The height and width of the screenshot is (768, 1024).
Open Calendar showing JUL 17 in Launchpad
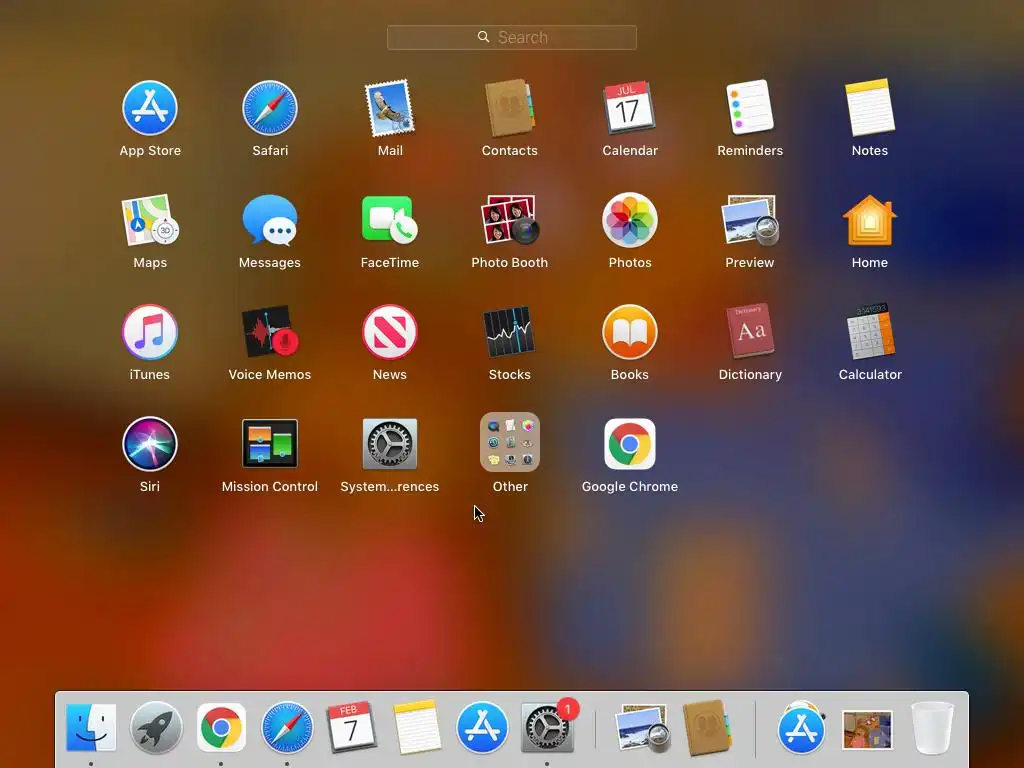[630, 108]
